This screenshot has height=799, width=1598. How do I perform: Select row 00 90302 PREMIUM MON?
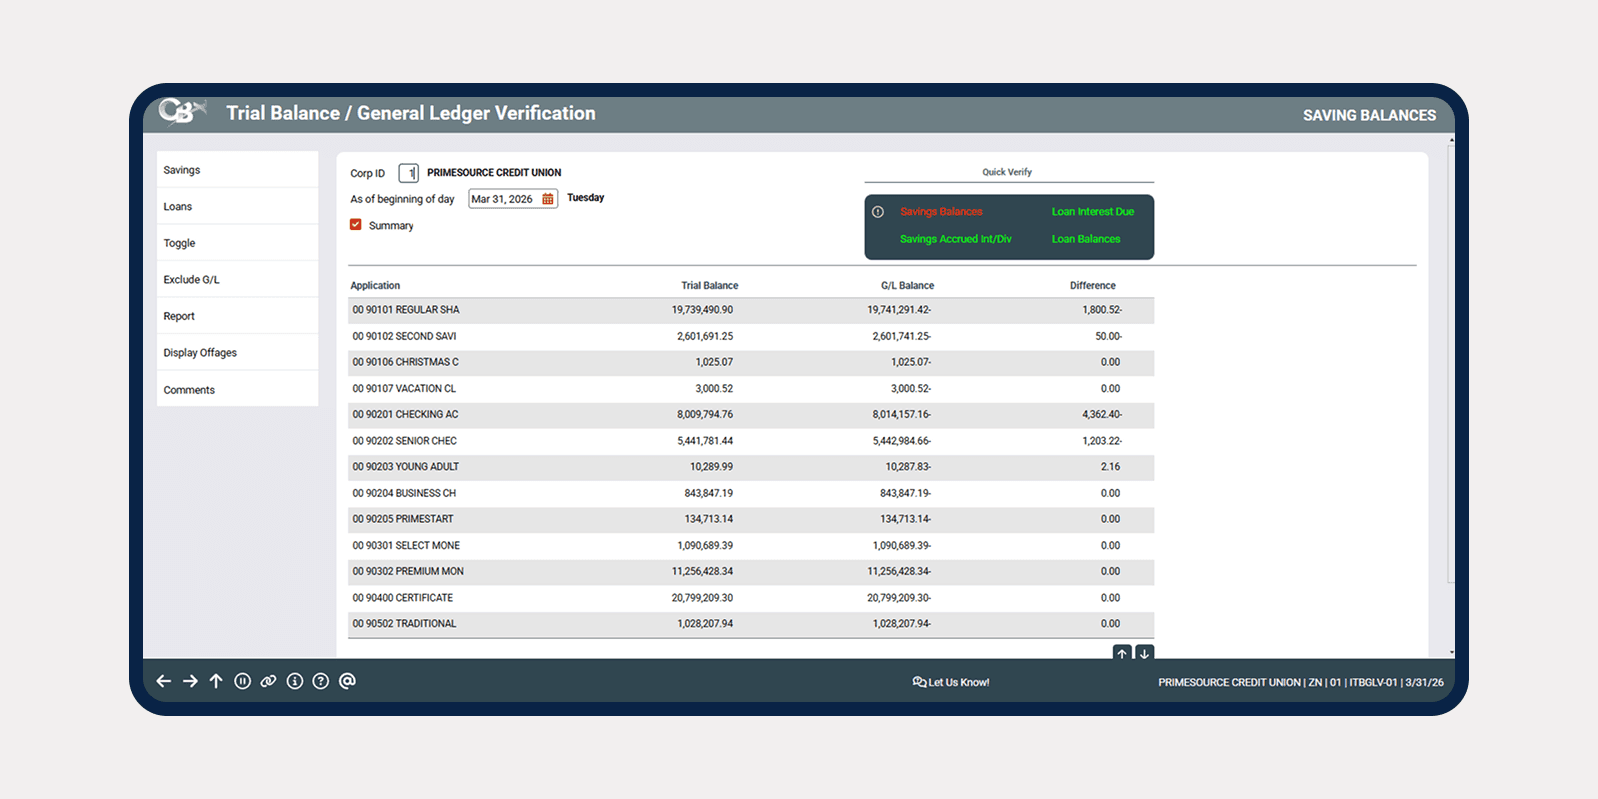pos(751,571)
